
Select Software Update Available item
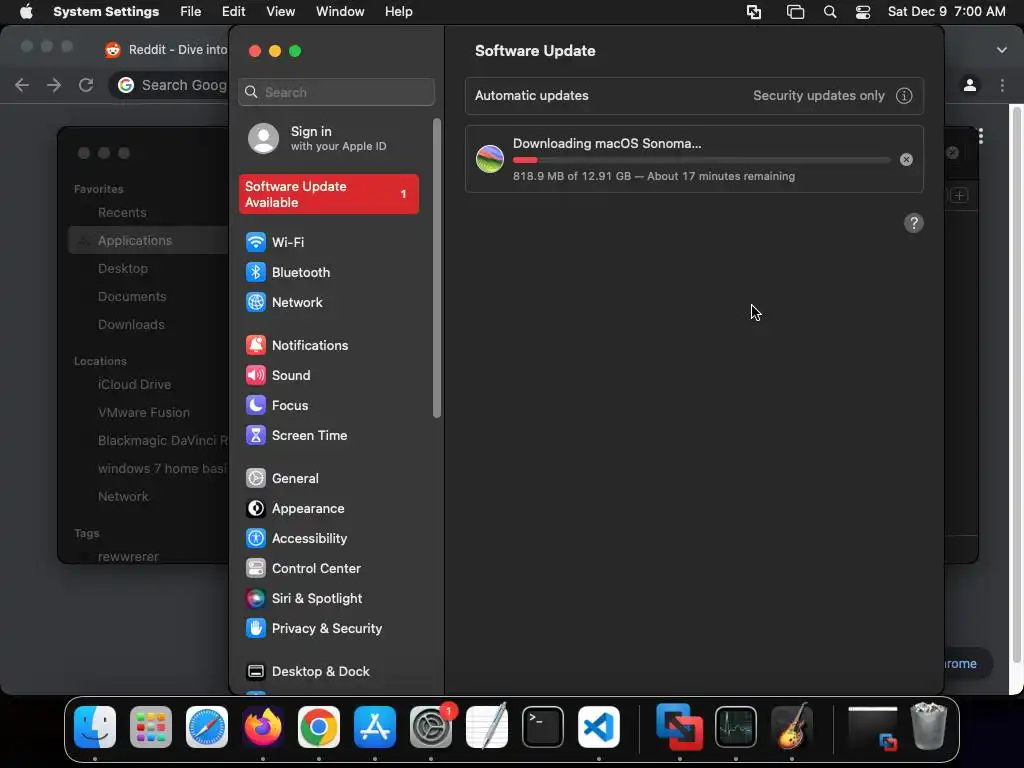tap(329, 194)
